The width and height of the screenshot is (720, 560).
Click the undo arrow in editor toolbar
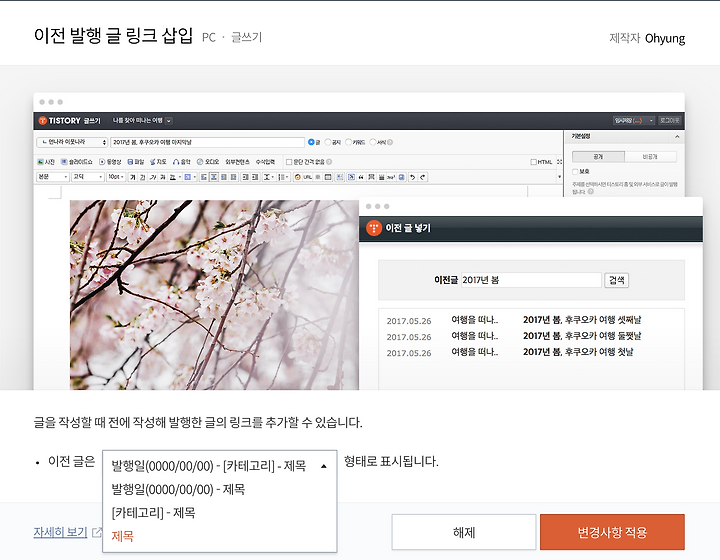coord(412,177)
